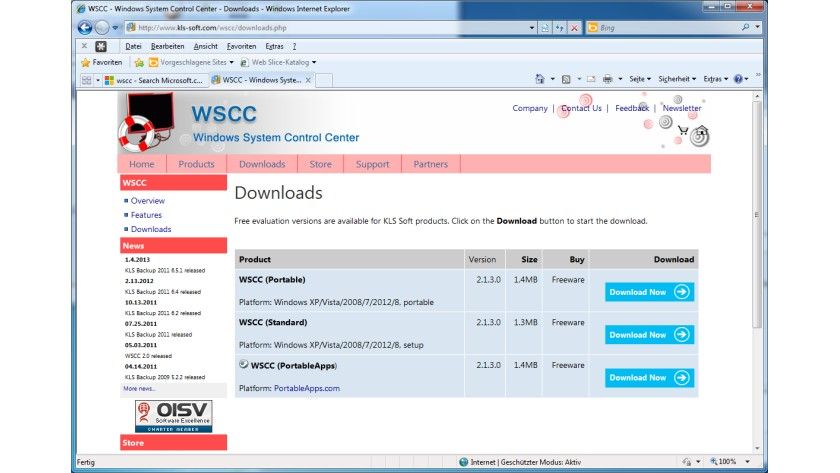
Task: Close the WSCC - Windows Syste... tab
Action: pyautogui.click(x=308, y=80)
